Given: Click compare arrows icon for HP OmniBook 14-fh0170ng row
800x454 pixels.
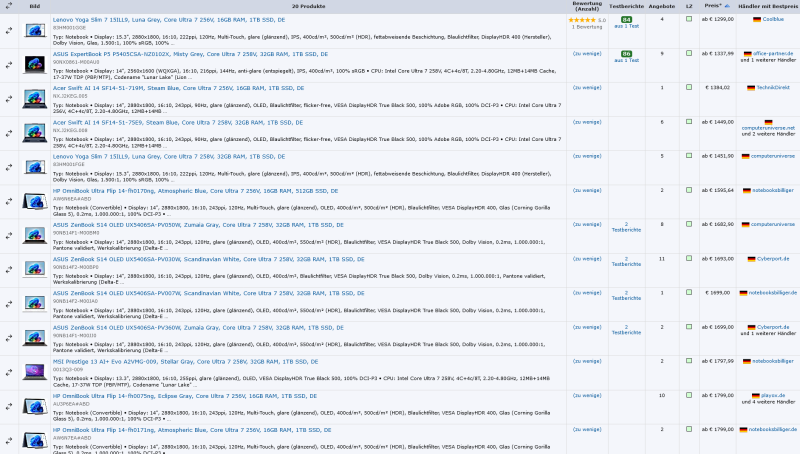Looking at the screenshot, I should point(9,201).
